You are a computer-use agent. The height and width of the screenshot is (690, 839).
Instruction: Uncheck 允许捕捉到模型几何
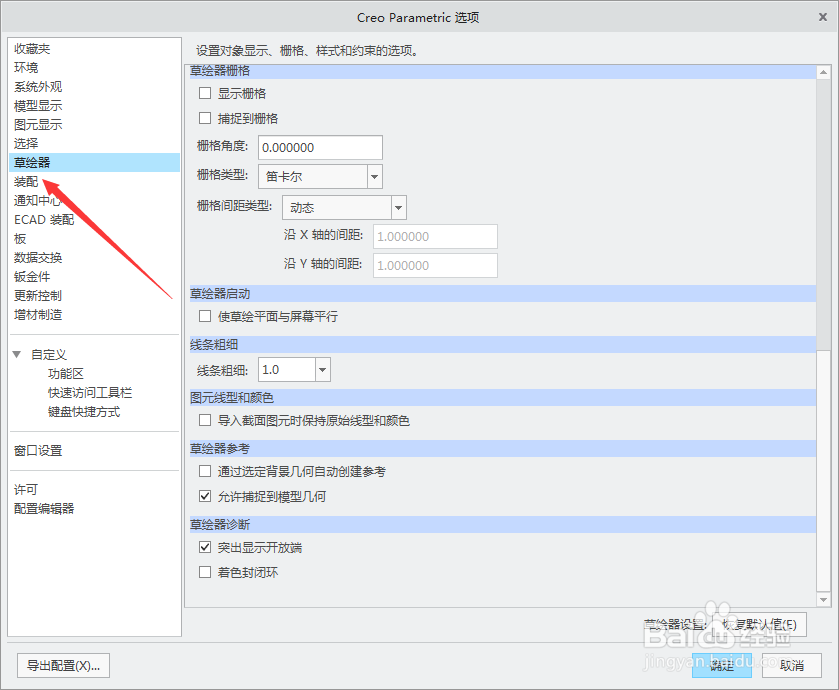[x=205, y=496]
